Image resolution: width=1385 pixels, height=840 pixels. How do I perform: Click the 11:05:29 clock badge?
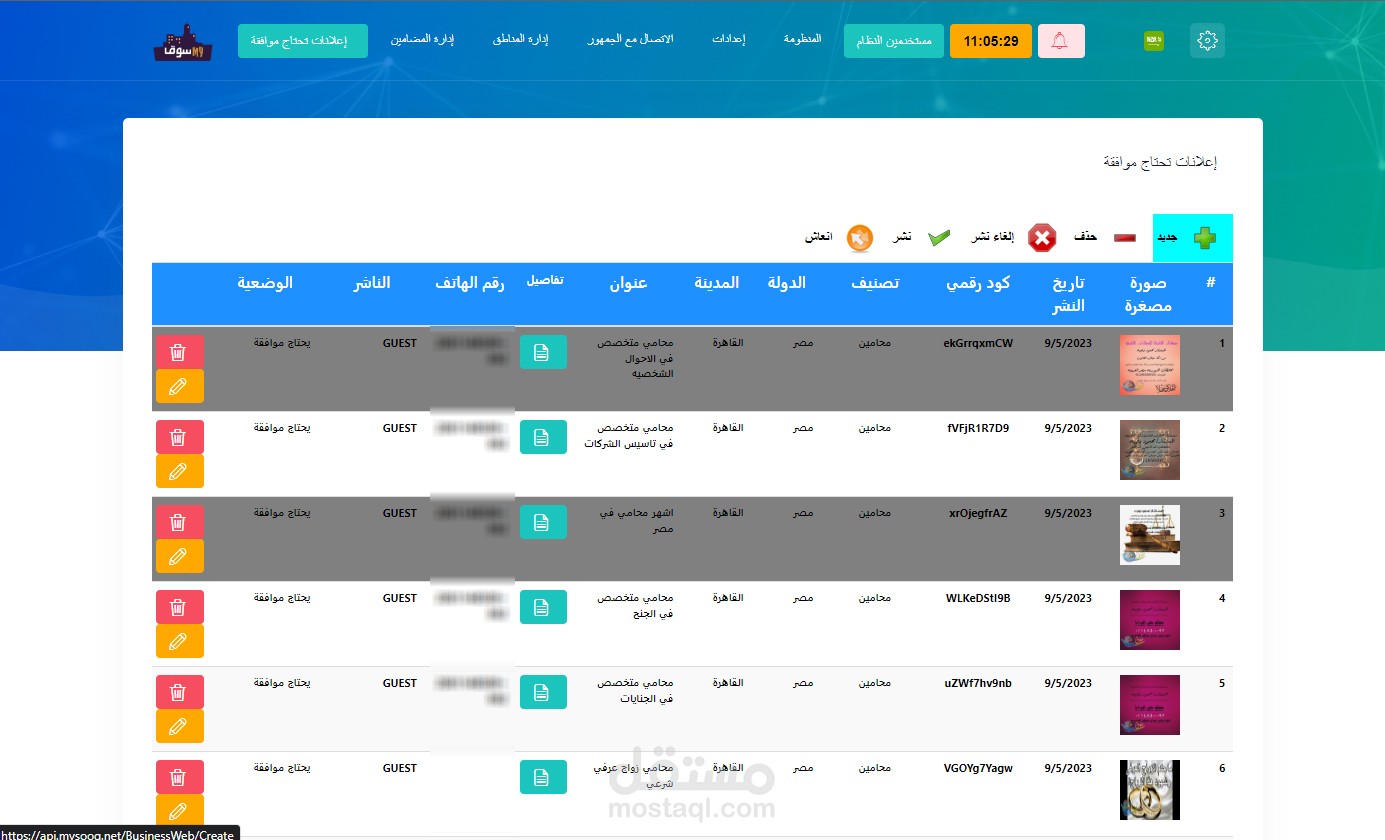tap(990, 41)
